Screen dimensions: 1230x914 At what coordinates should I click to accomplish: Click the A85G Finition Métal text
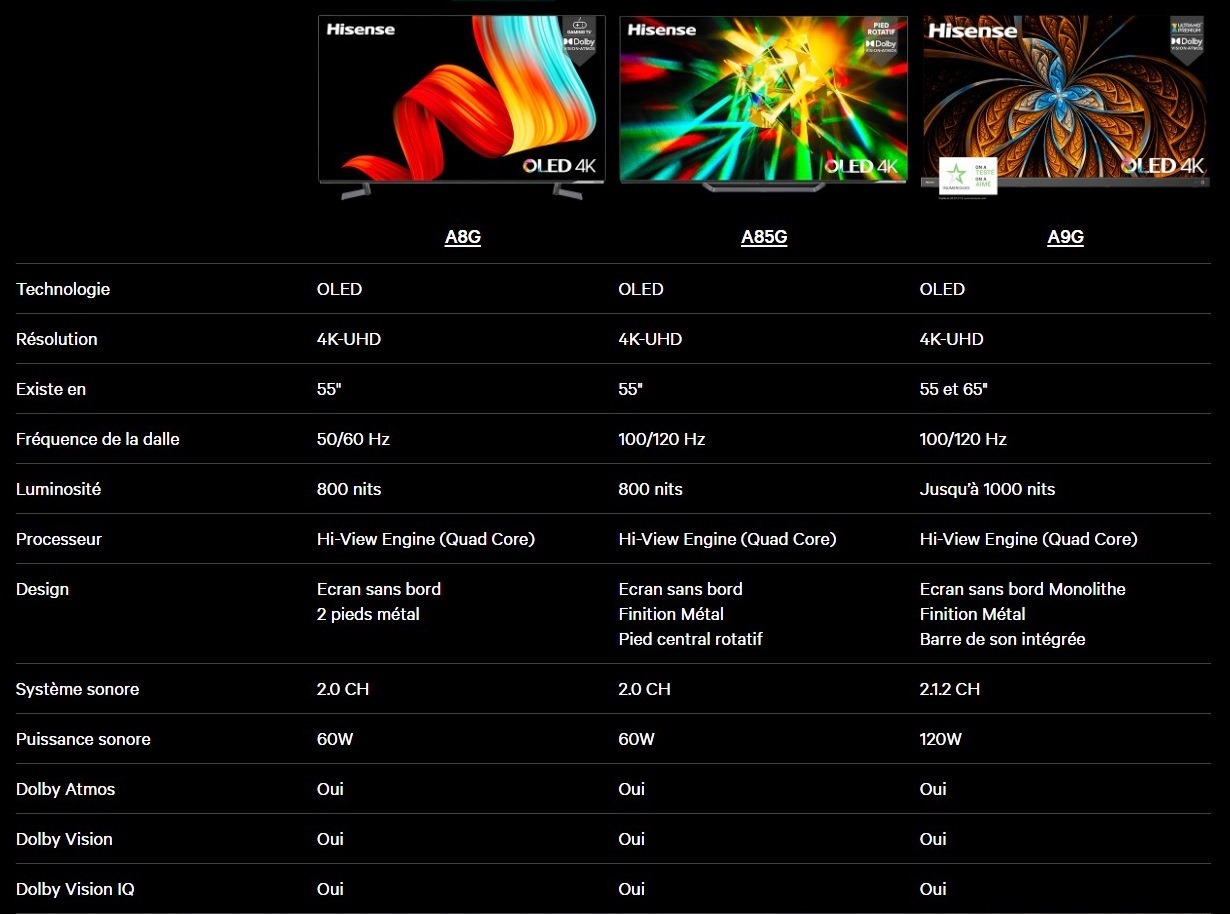tap(671, 614)
